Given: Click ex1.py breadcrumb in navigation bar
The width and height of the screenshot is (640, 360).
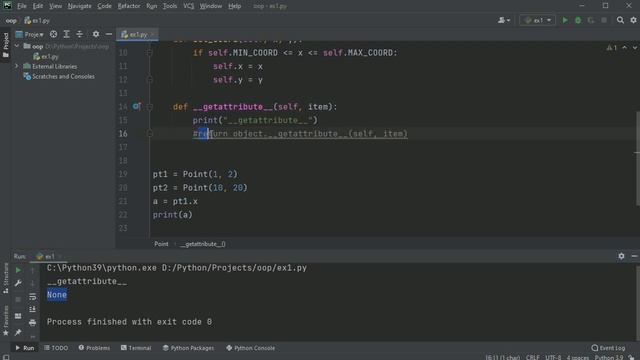Looking at the screenshot, I should [37, 20].
